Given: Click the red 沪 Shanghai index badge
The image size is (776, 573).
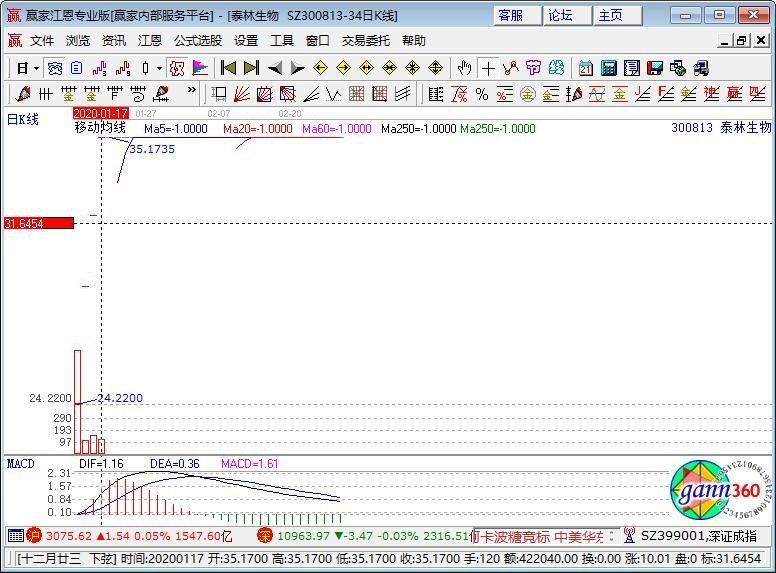Looking at the screenshot, I should click(x=35, y=535).
